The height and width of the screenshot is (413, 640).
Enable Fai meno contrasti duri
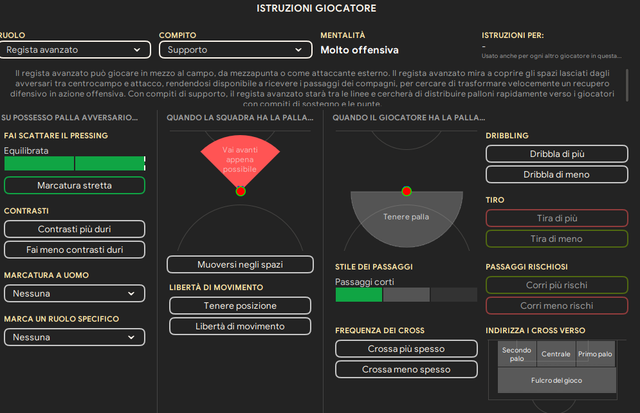(74, 250)
